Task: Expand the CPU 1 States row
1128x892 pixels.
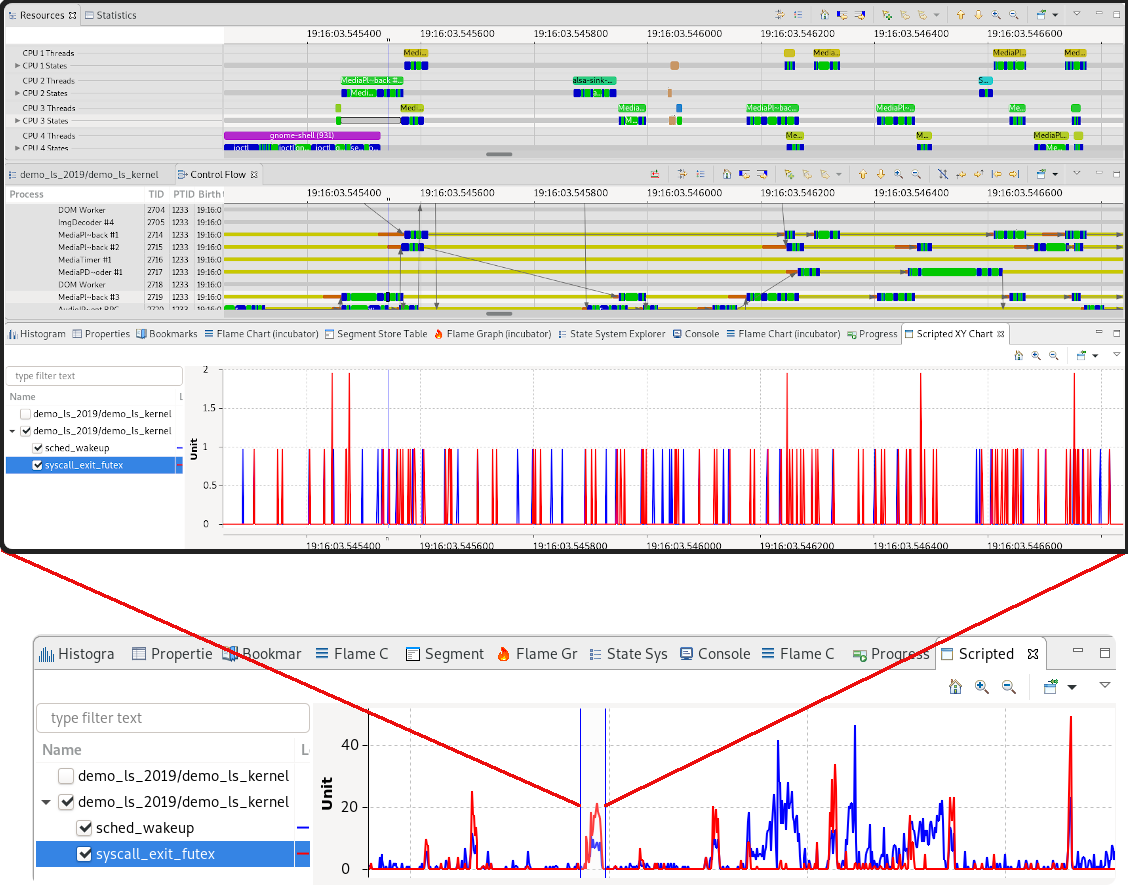Action: (17, 66)
